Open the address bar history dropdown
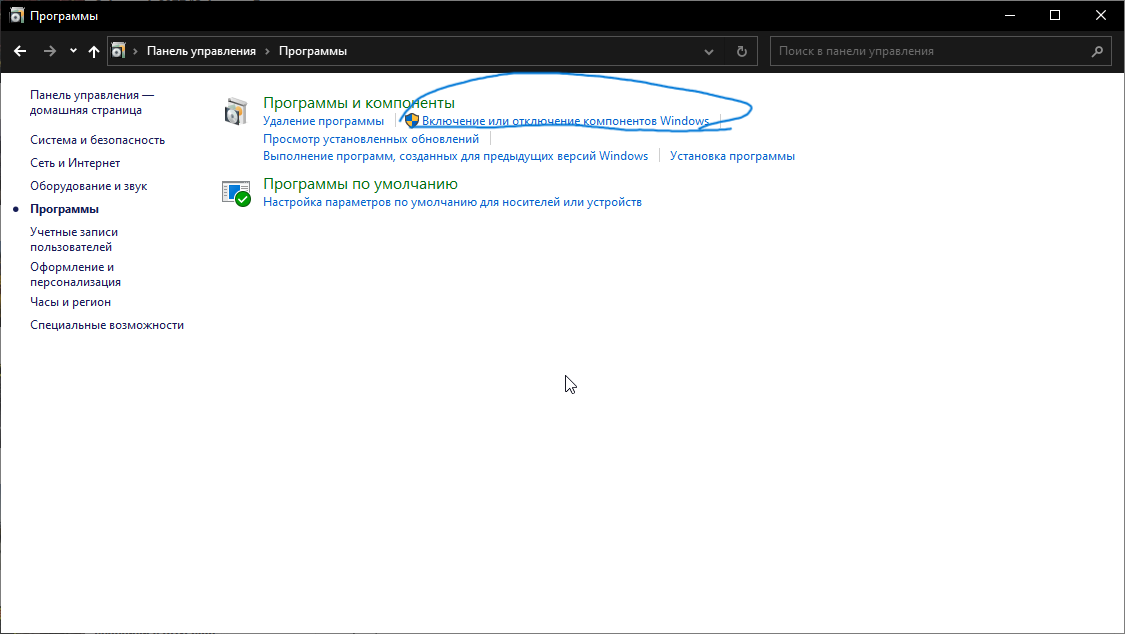 point(709,52)
